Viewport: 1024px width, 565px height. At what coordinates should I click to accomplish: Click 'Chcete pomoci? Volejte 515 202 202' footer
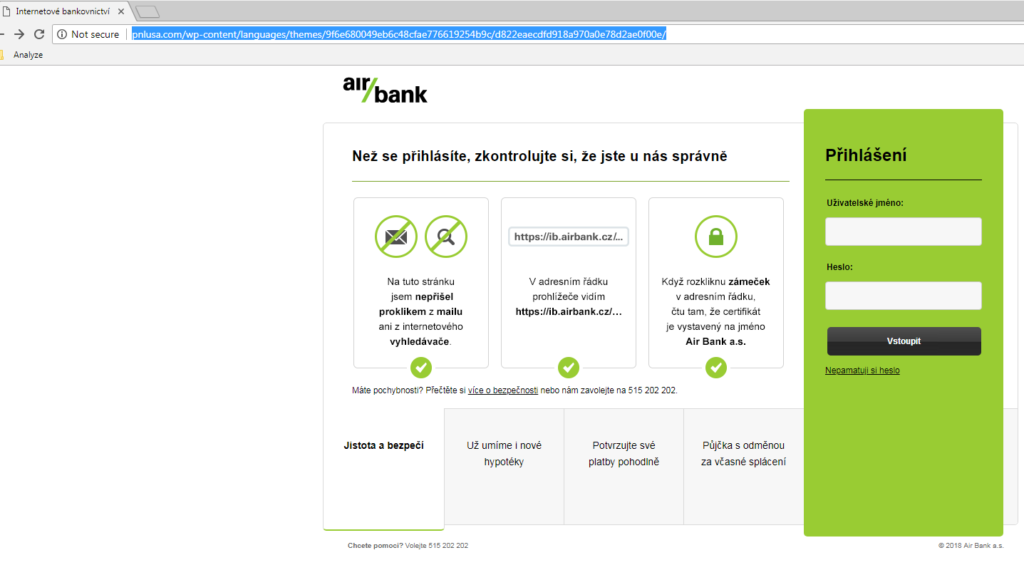[x=408, y=545]
